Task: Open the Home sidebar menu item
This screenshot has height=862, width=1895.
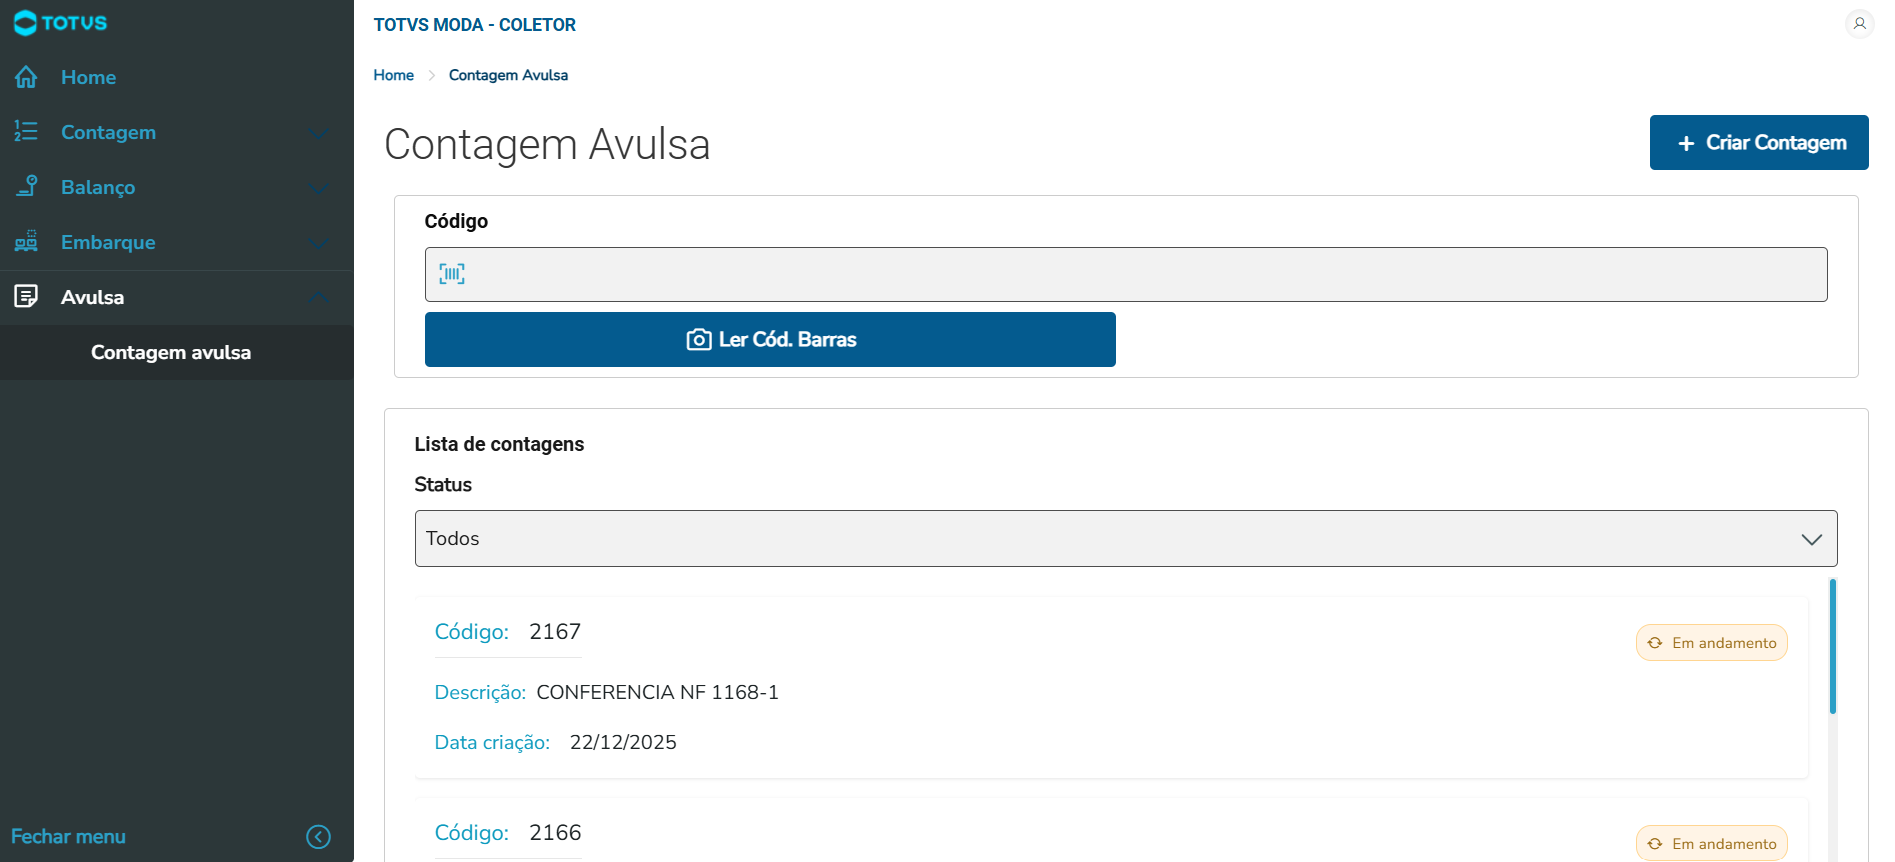Action: pyautogui.click(x=88, y=77)
